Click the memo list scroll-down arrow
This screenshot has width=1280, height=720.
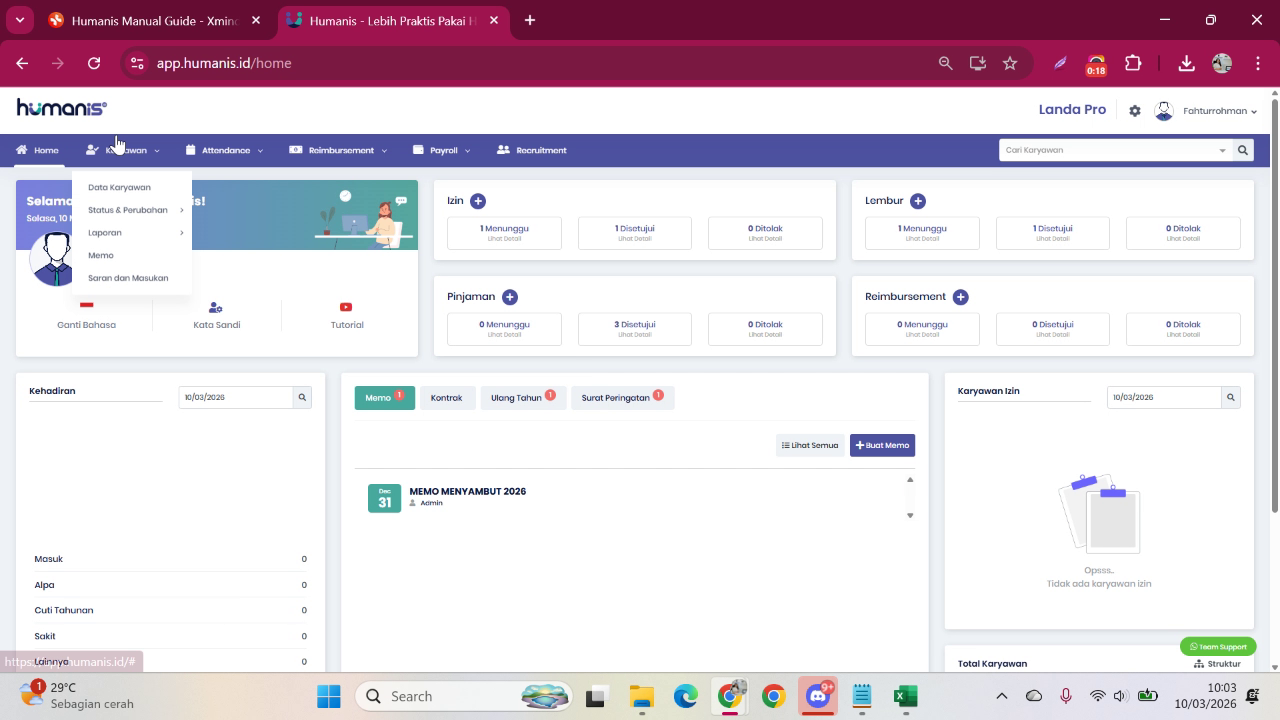(x=910, y=516)
